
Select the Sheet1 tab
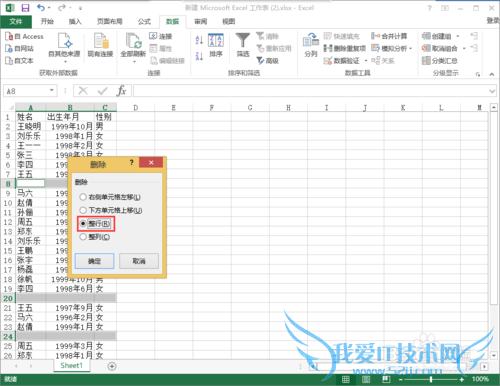[72, 366]
